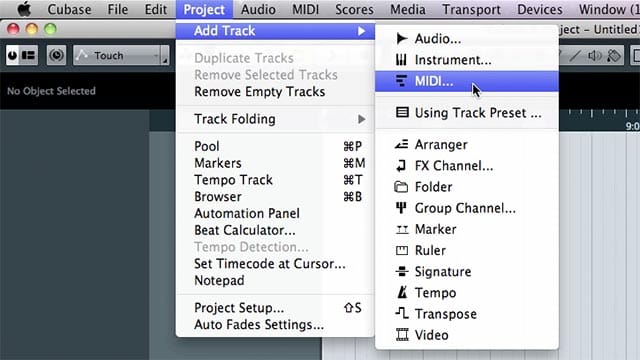This screenshot has height=360, width=640.
Task: Click Remove Empty Tracks
Action: coord(260,92)
